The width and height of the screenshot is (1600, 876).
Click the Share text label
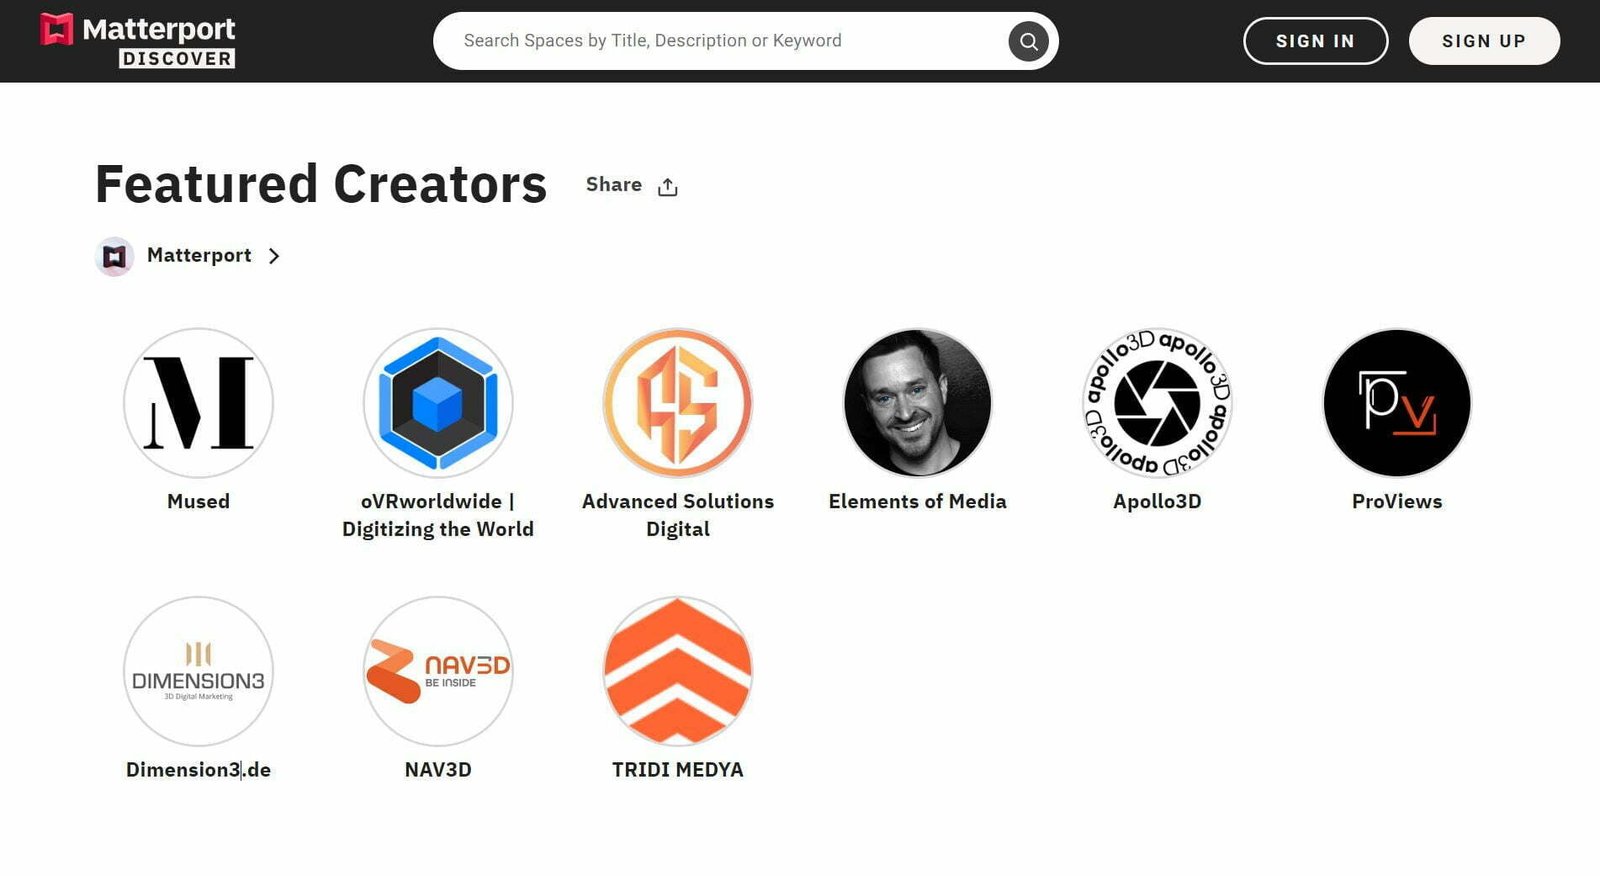614,184
